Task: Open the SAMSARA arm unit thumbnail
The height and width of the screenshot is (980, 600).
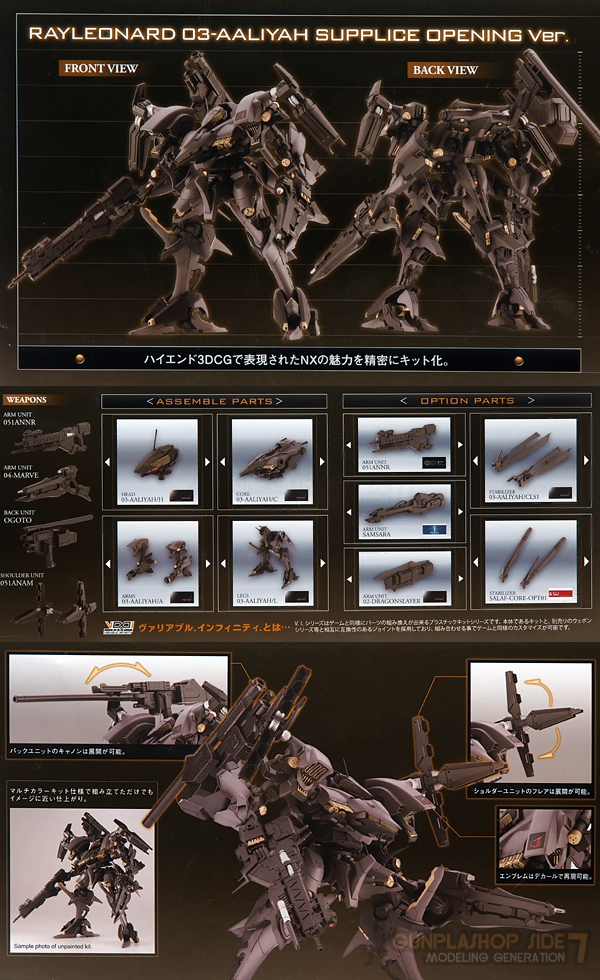Action: [x=404, y=511]
